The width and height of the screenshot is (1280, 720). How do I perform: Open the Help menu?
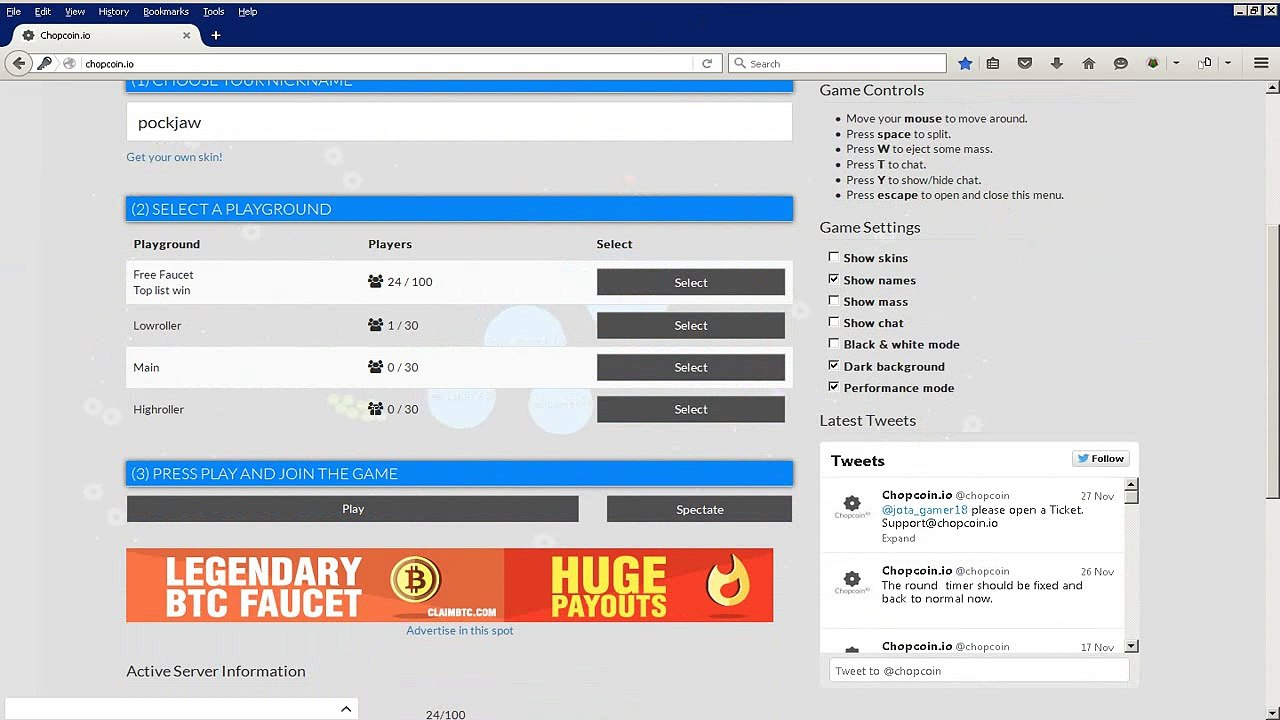tap(248, 11)
